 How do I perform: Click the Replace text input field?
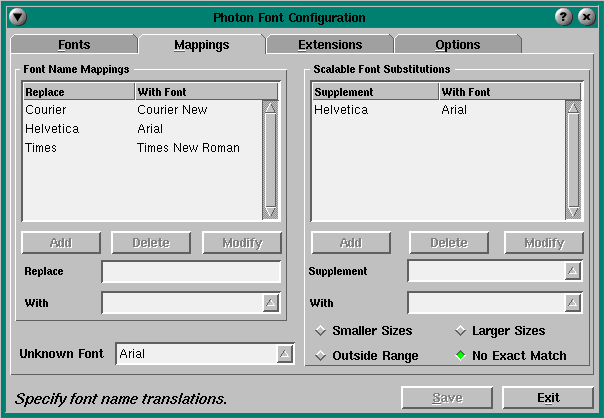tap(191, 272)
